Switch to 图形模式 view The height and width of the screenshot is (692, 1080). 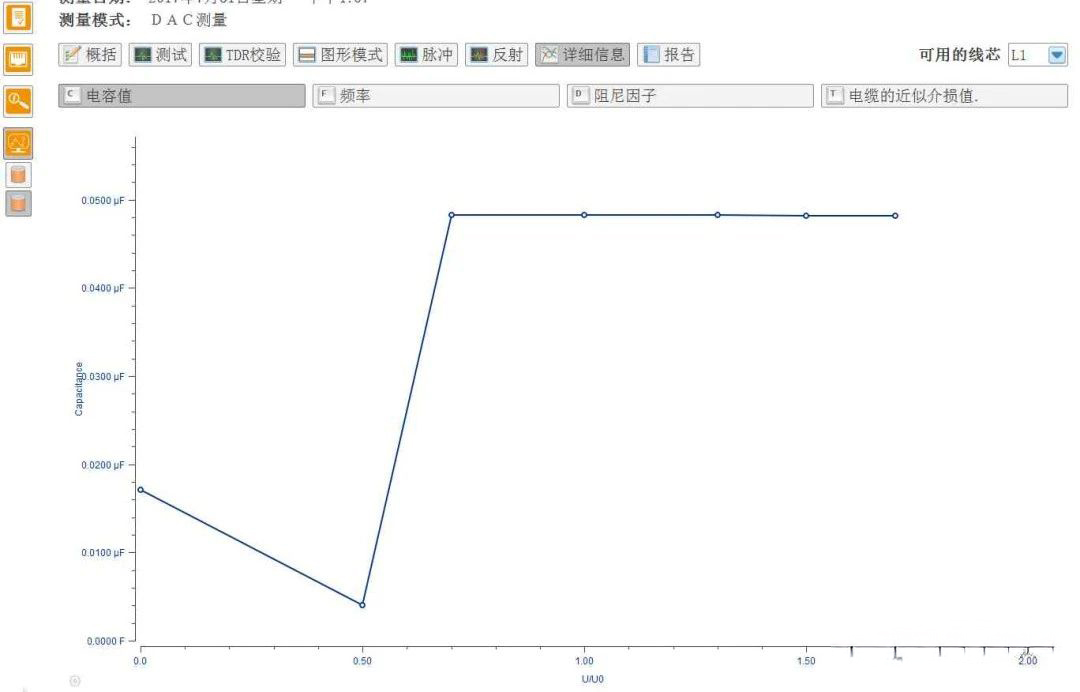340,55
